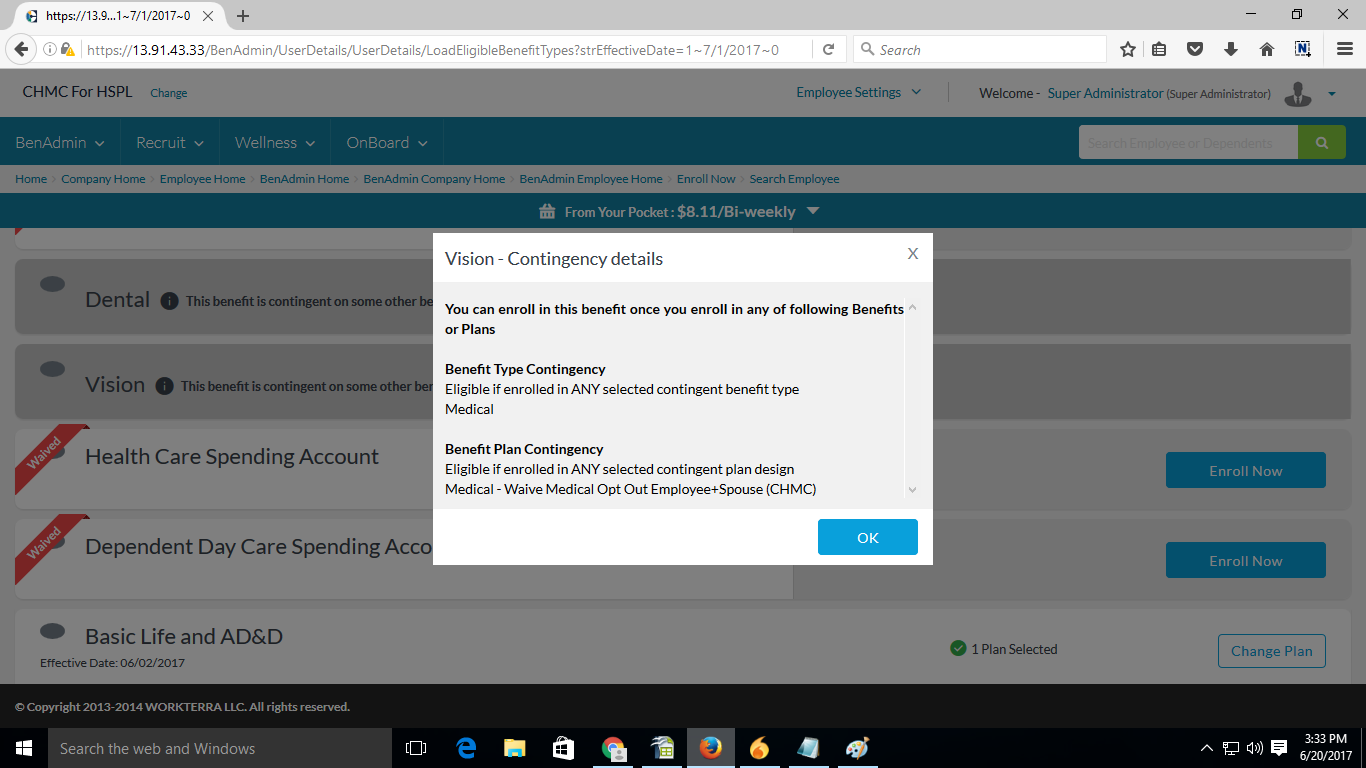Click the Vision benefit info icon
Screen dimensions: 1366x768
[164, 386]
